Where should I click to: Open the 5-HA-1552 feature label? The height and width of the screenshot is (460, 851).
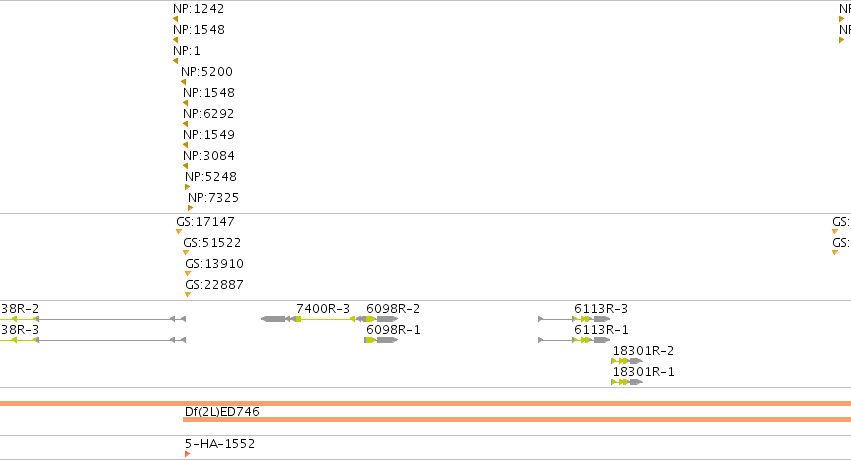(x=220, y=444)
